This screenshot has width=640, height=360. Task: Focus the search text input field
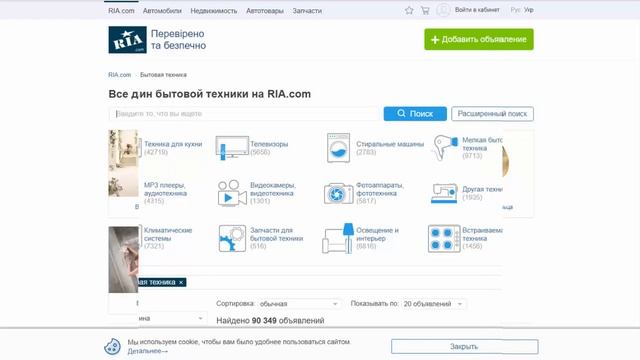pos(244,113)
